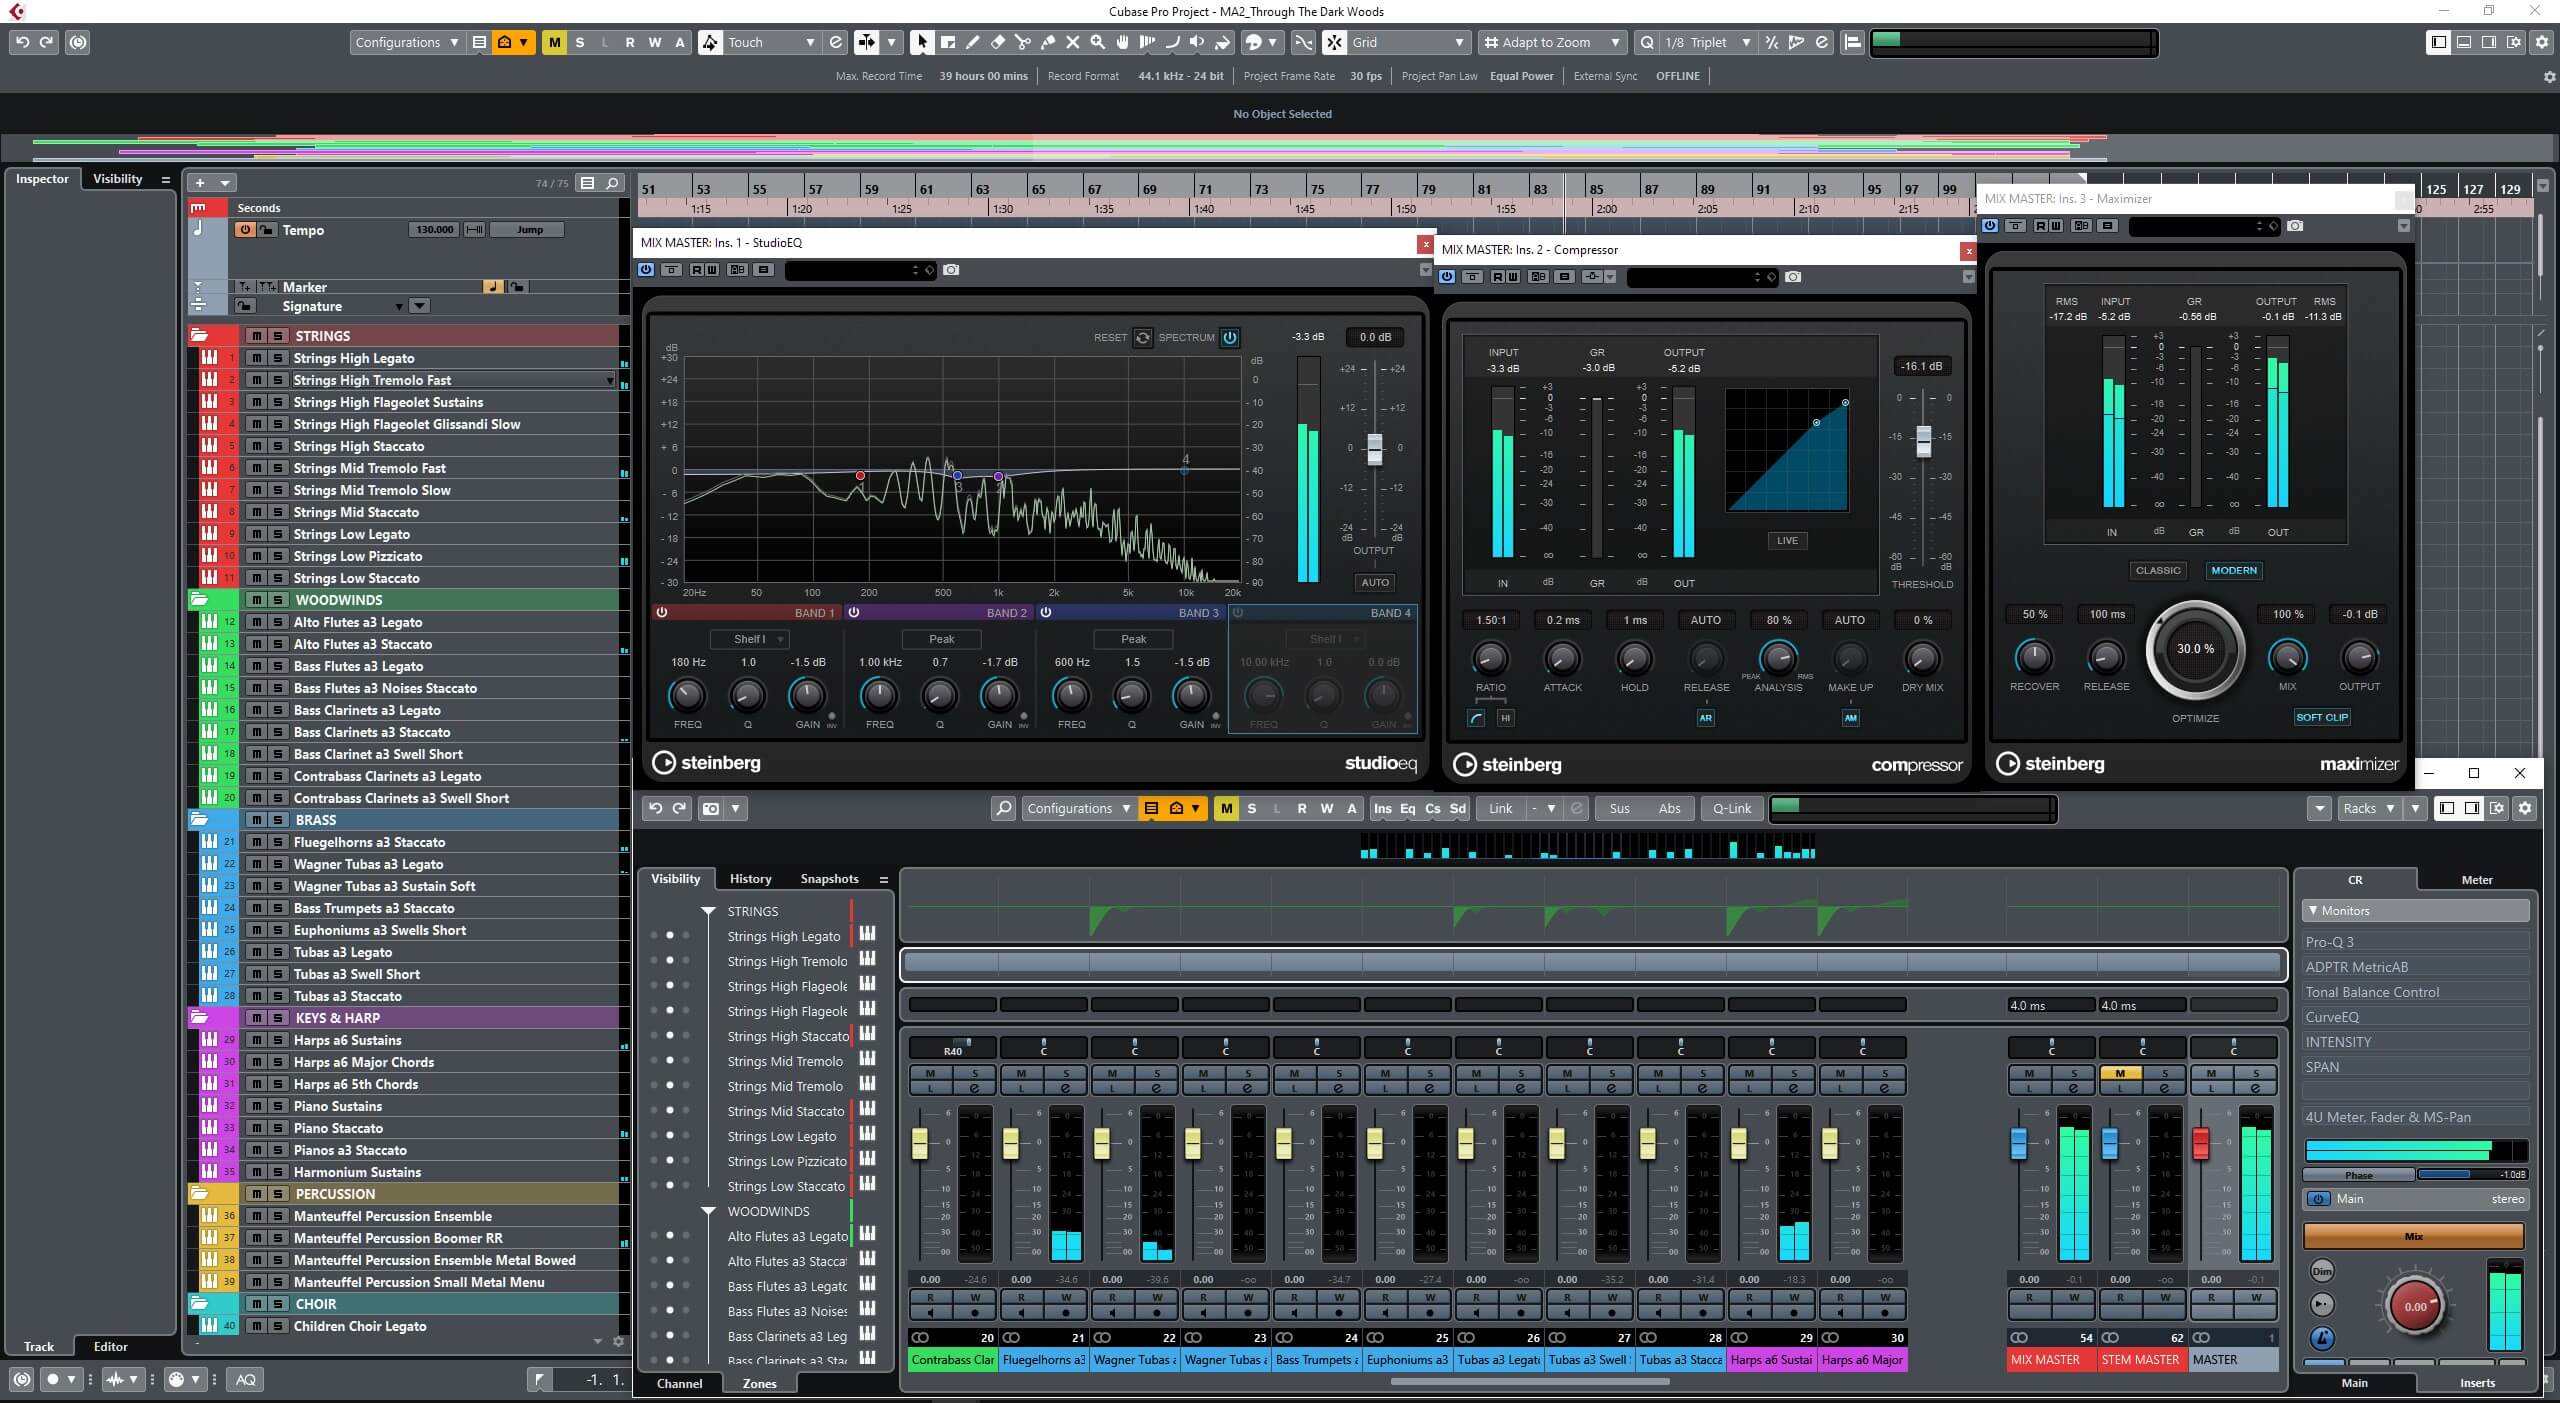
Task: Click the Undo arrow in main toolbar
Action: 22,42
